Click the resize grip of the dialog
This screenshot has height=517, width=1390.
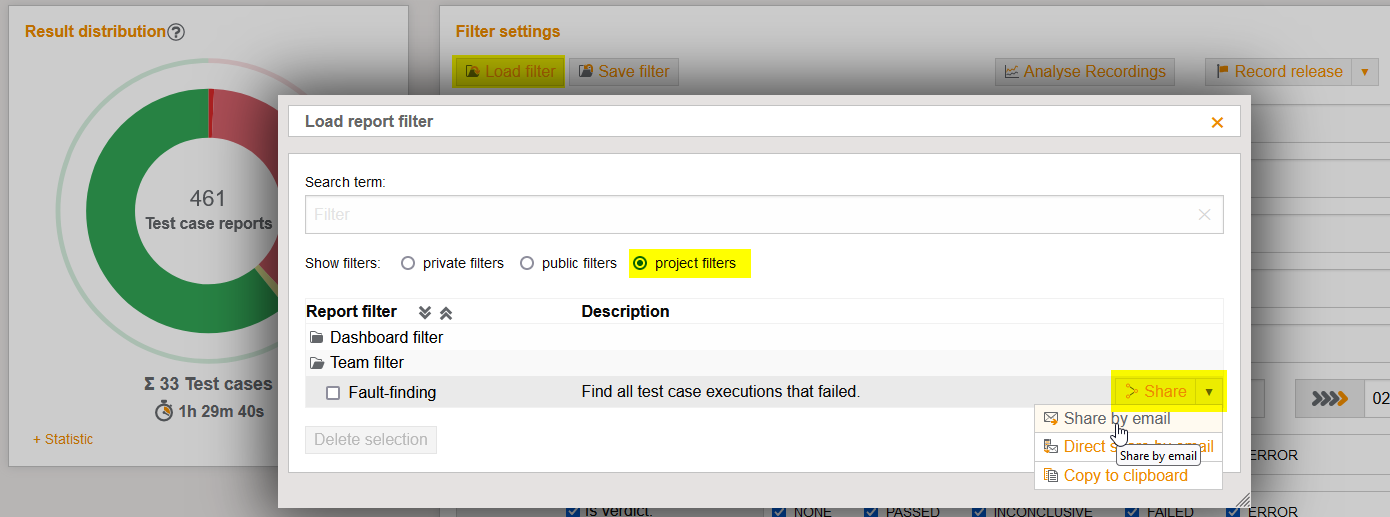1242,499
